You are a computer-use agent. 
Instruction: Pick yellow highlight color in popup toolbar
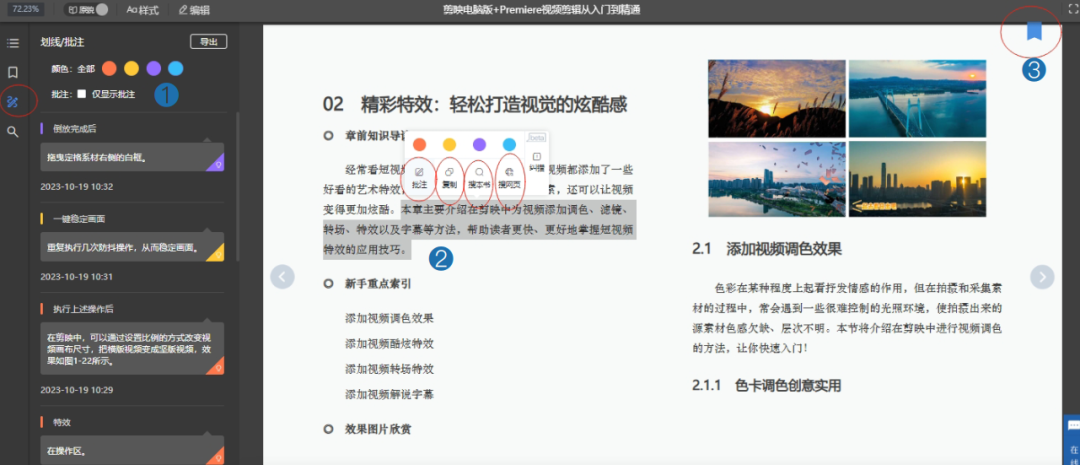(x=450, y=145)
